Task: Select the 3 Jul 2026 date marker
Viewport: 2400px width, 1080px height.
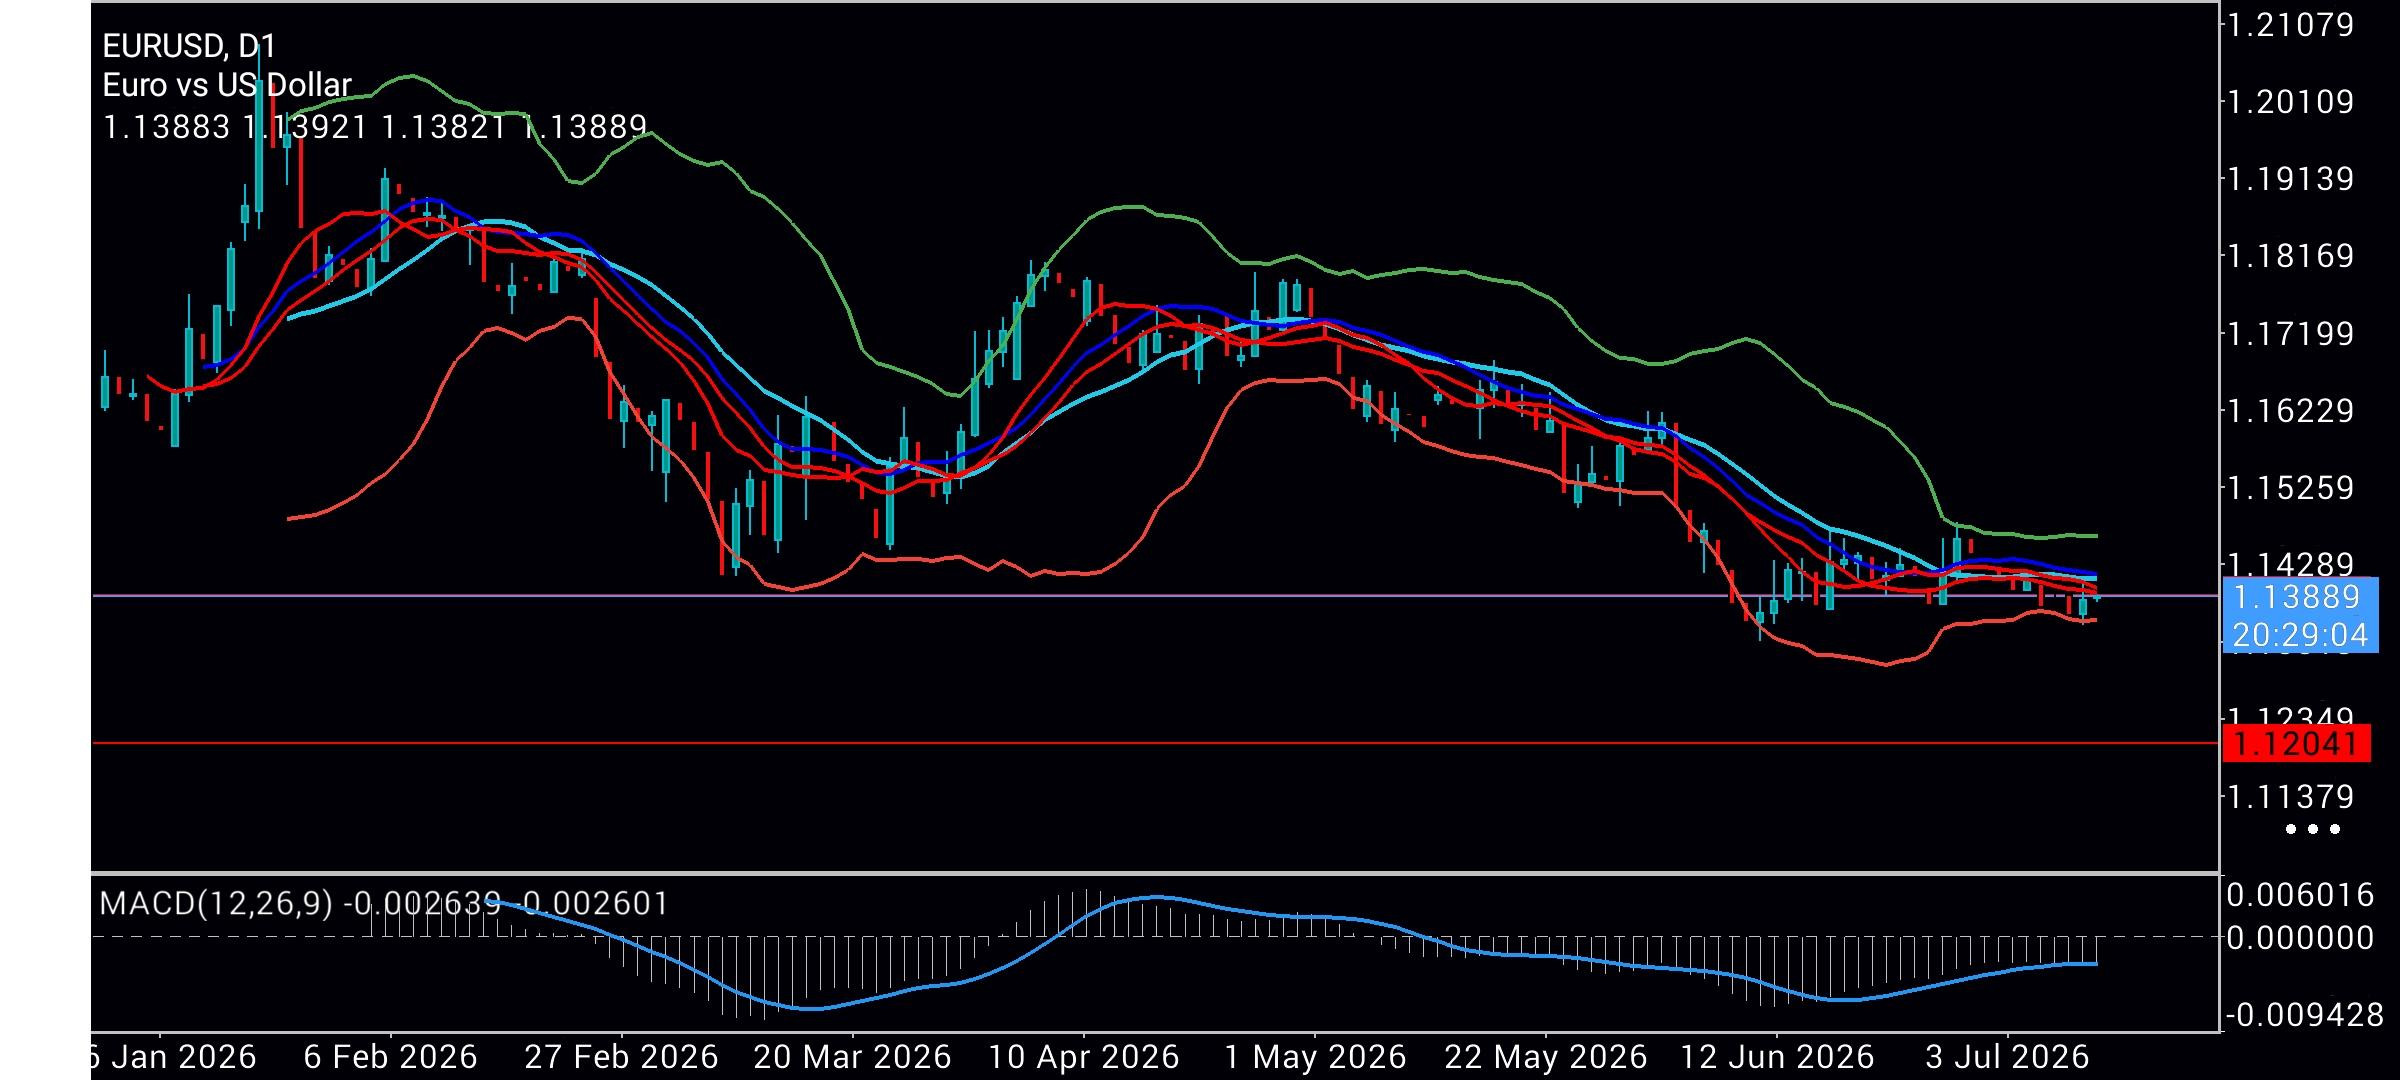Action: click(2008, 1057)
